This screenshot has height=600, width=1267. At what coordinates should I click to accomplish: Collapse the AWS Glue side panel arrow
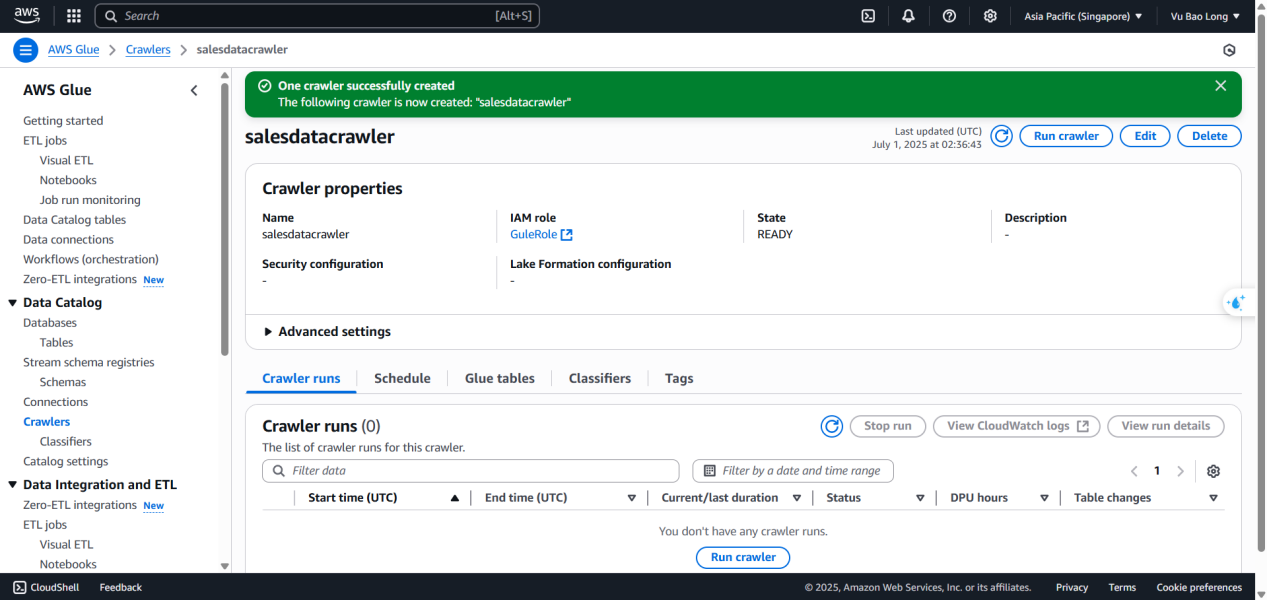click(194, 90)
